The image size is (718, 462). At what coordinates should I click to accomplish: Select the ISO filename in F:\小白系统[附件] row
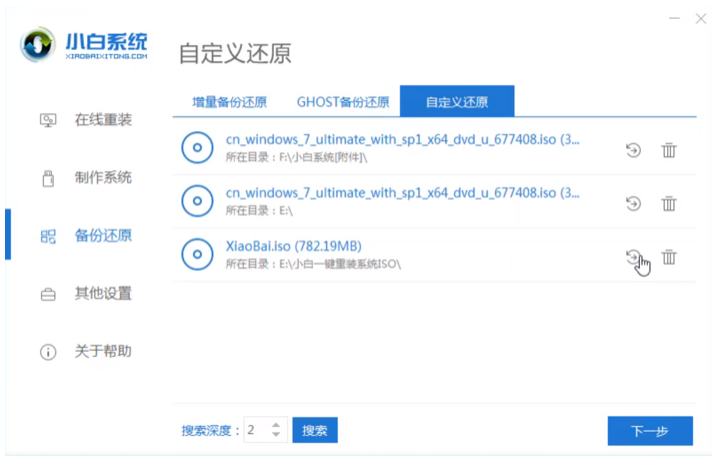click(x=403, y=140)
